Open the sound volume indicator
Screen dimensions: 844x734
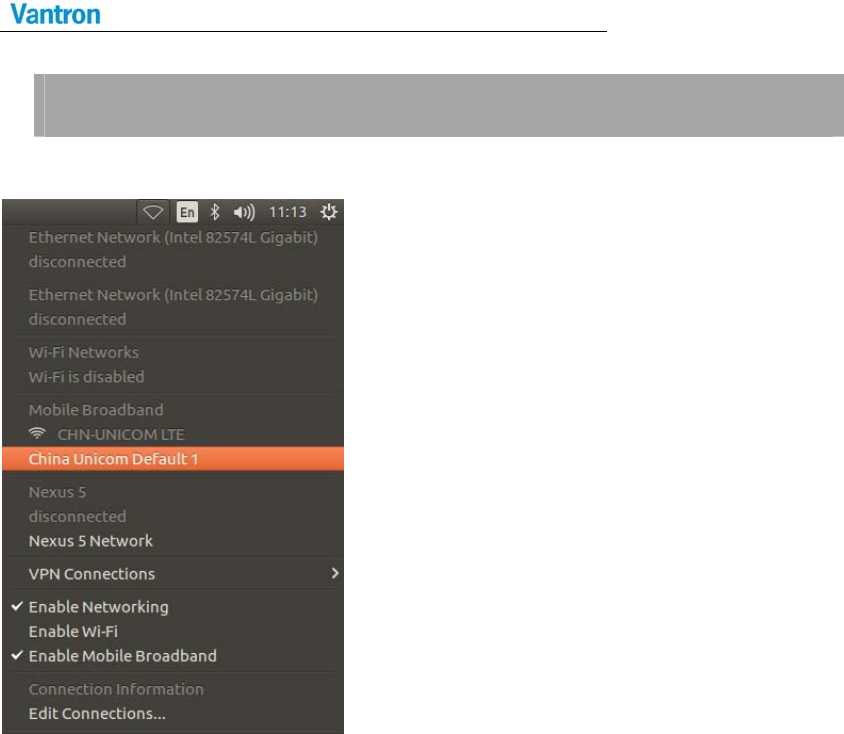(244, 212)
